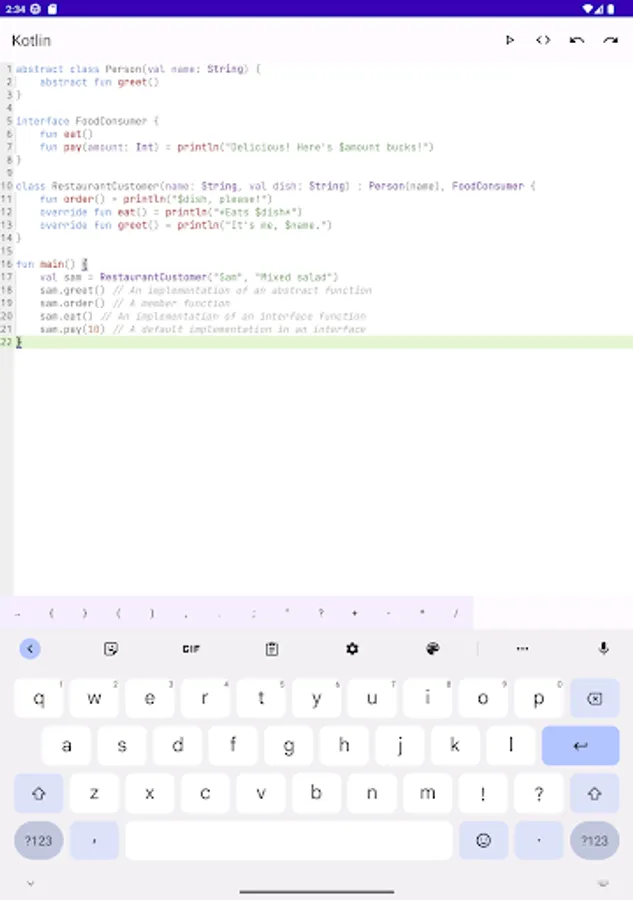Insert plus sign from symbol bar
The image size is (633, 900).
coord(355,613)
